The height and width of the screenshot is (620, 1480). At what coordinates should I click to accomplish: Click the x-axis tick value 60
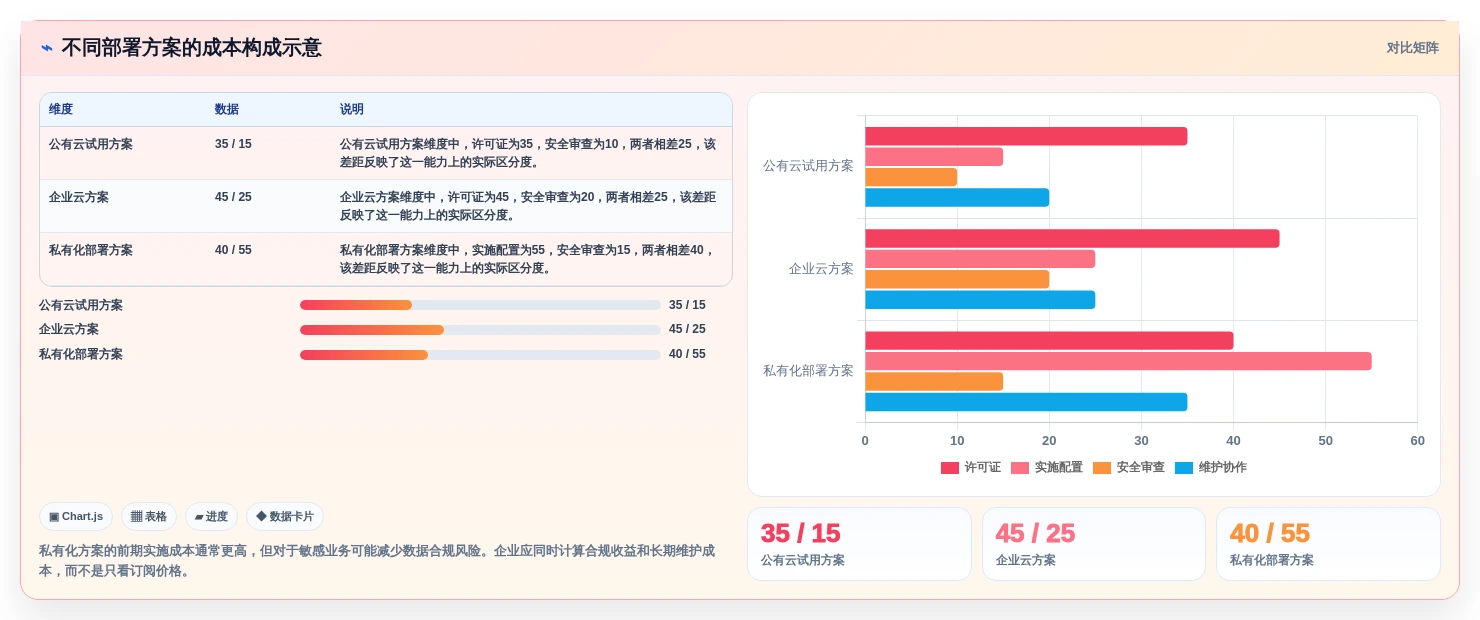pyautogui.click(x=1417, y=441)
